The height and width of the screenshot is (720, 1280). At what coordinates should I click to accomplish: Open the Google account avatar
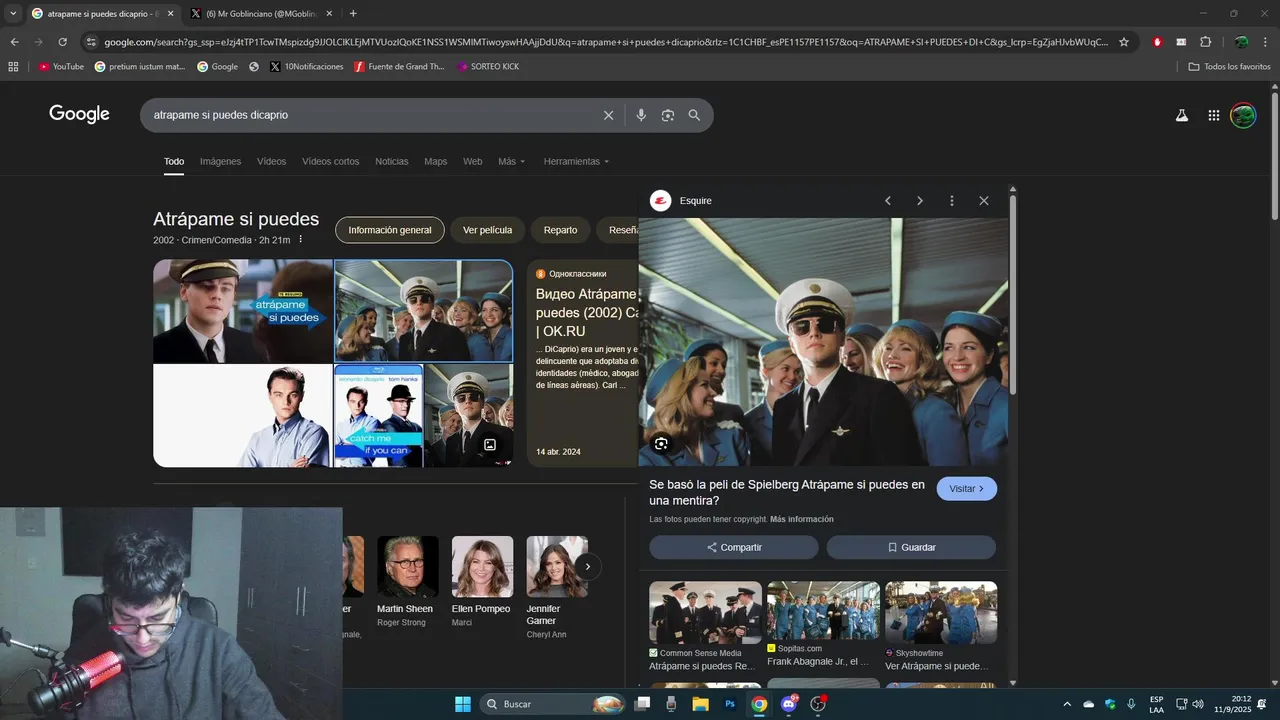pos(1243,115)
